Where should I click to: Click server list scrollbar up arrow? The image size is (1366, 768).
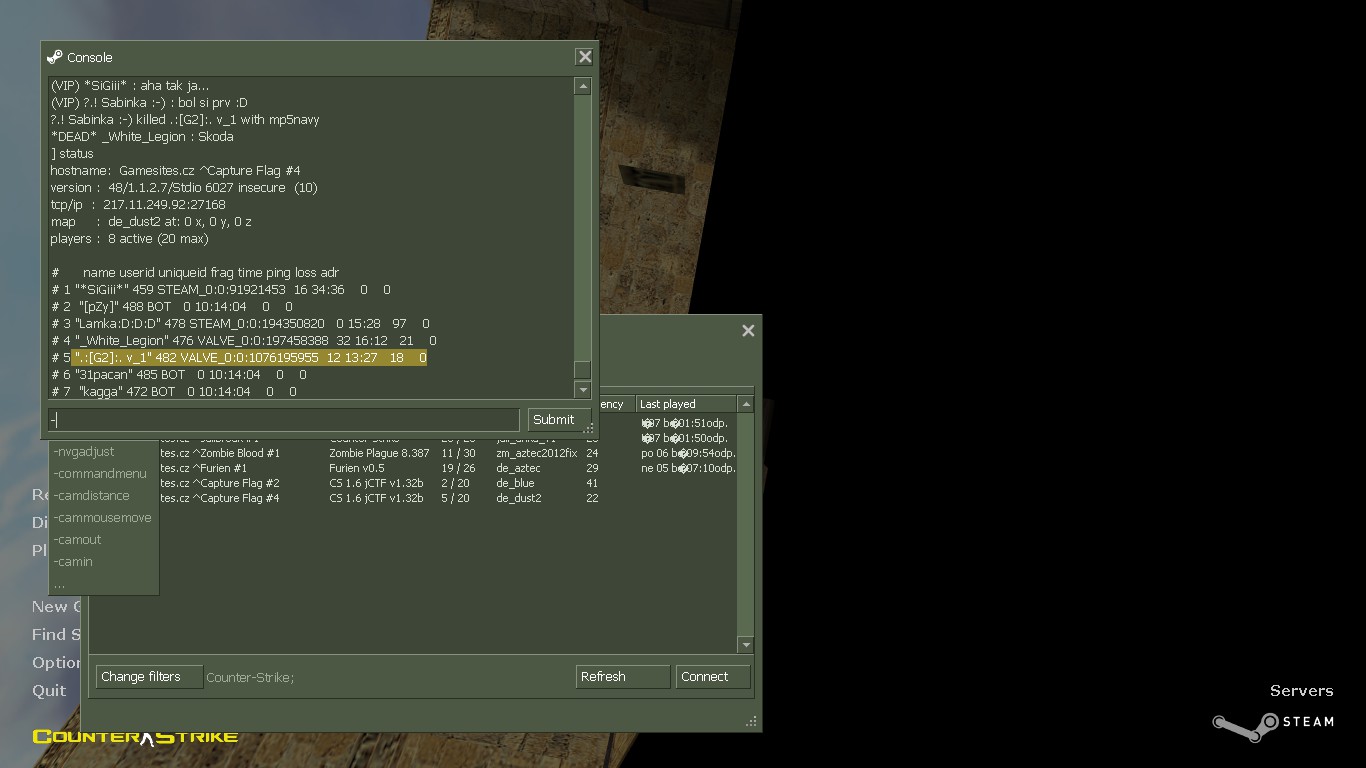pyautogui.click(x=745, y=404)
